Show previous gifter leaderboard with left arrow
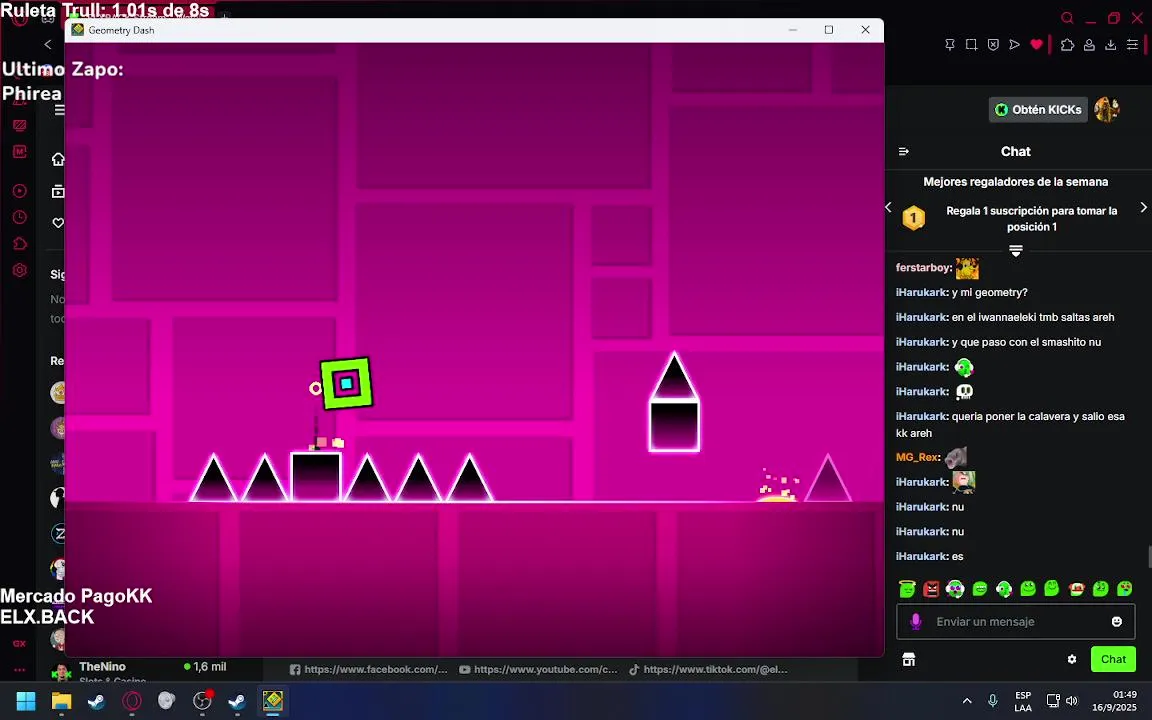This screenshot has width=1152, height=720. [888, 207]
